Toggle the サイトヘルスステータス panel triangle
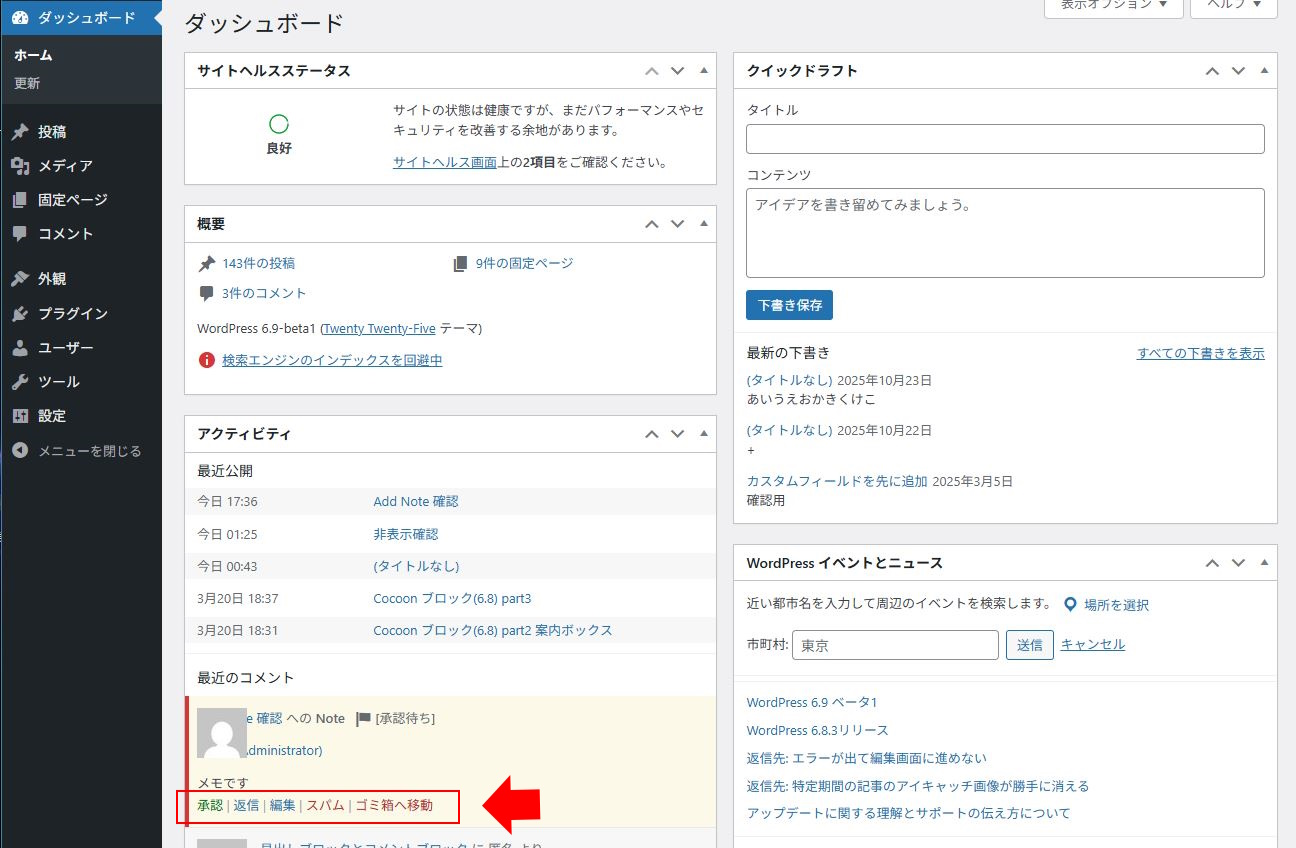Image resolution: width=1296 pixels, height=848 pixels. (x=703, y=71)
